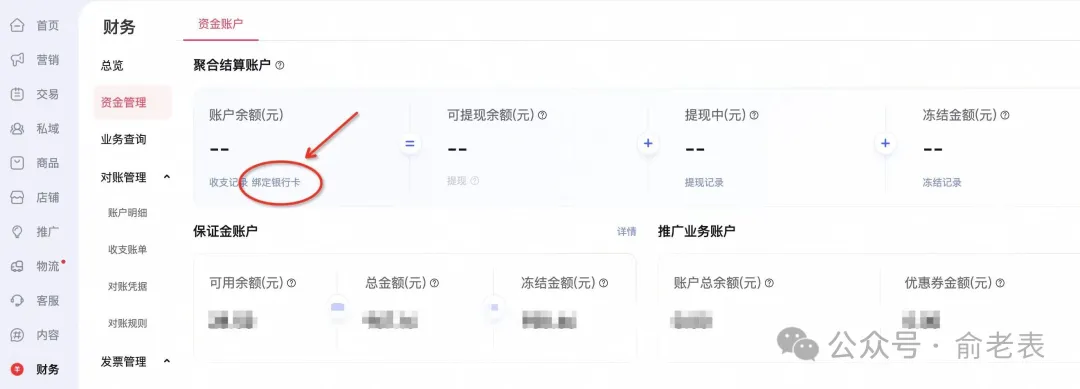Click the 收支记录 link
Viewport: 1080px width, 389px height.
[228, 182]
